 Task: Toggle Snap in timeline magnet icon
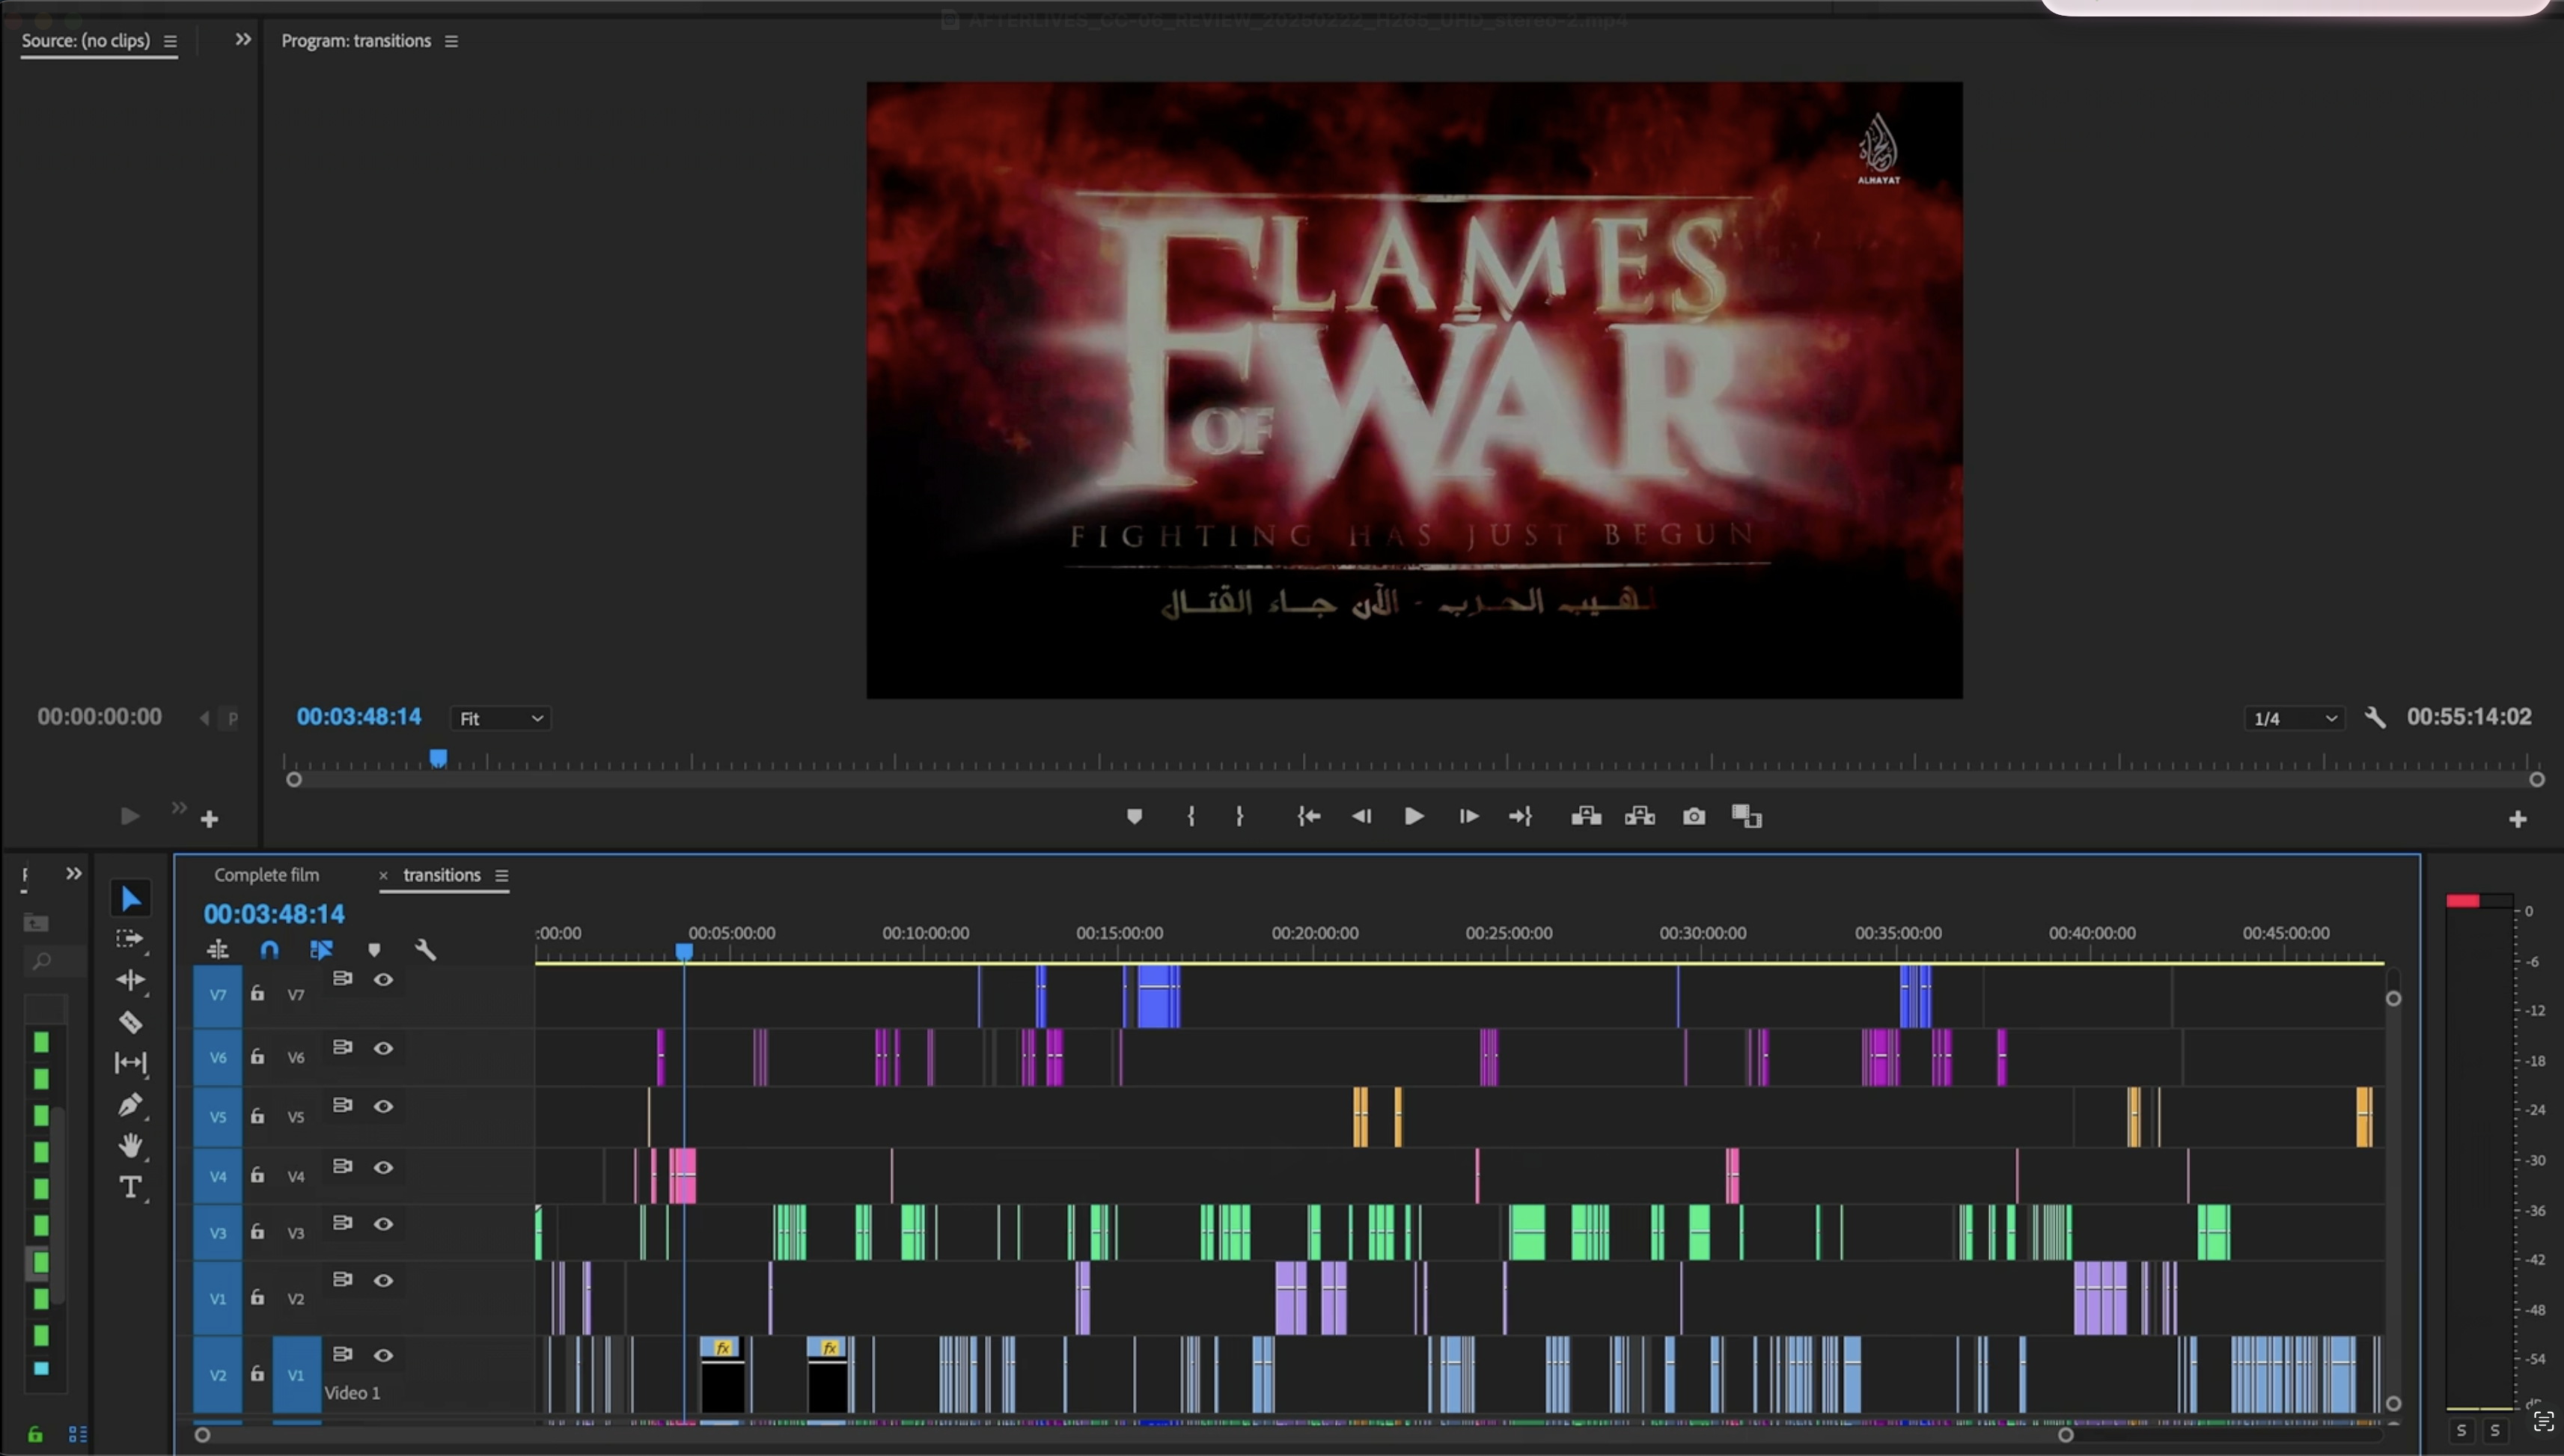coord(269,950)
